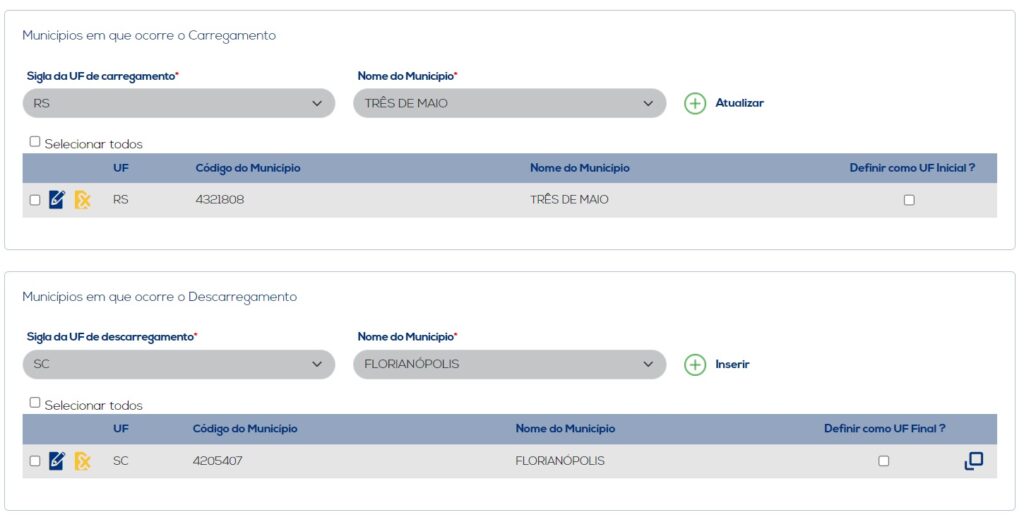Click the edit icon for the FLORIANÓPOLIS row

57,461
